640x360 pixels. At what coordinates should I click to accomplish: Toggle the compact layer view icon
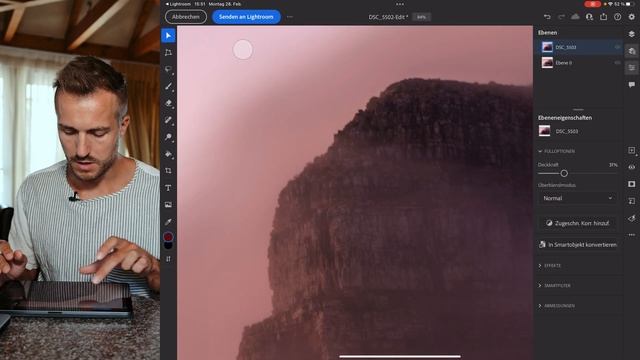pos(632,34)
